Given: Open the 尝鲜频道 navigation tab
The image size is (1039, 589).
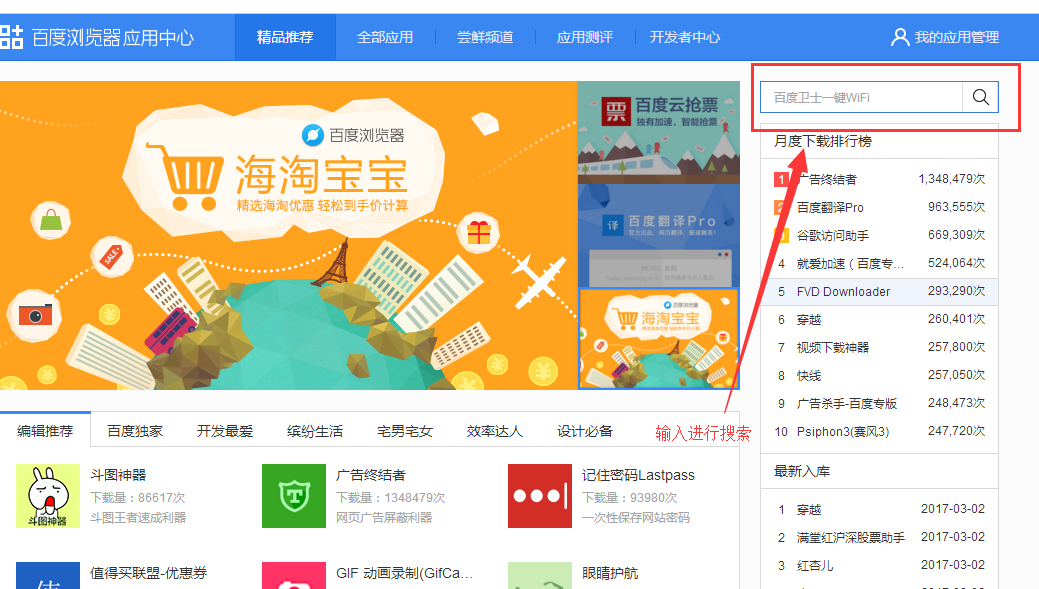Looking at the screenshot, I should 485,37.
